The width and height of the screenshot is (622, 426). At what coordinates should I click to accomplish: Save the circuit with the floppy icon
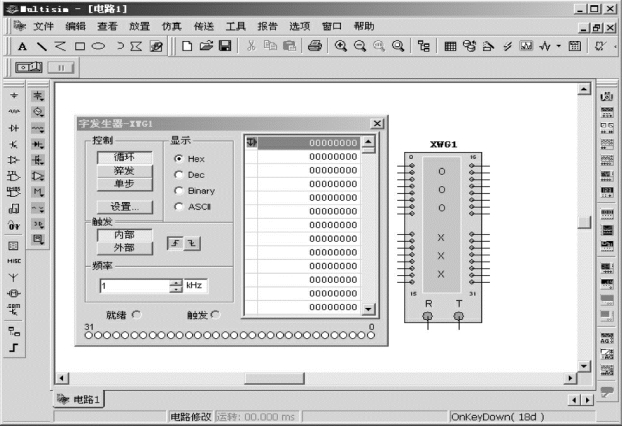(225, 46)
